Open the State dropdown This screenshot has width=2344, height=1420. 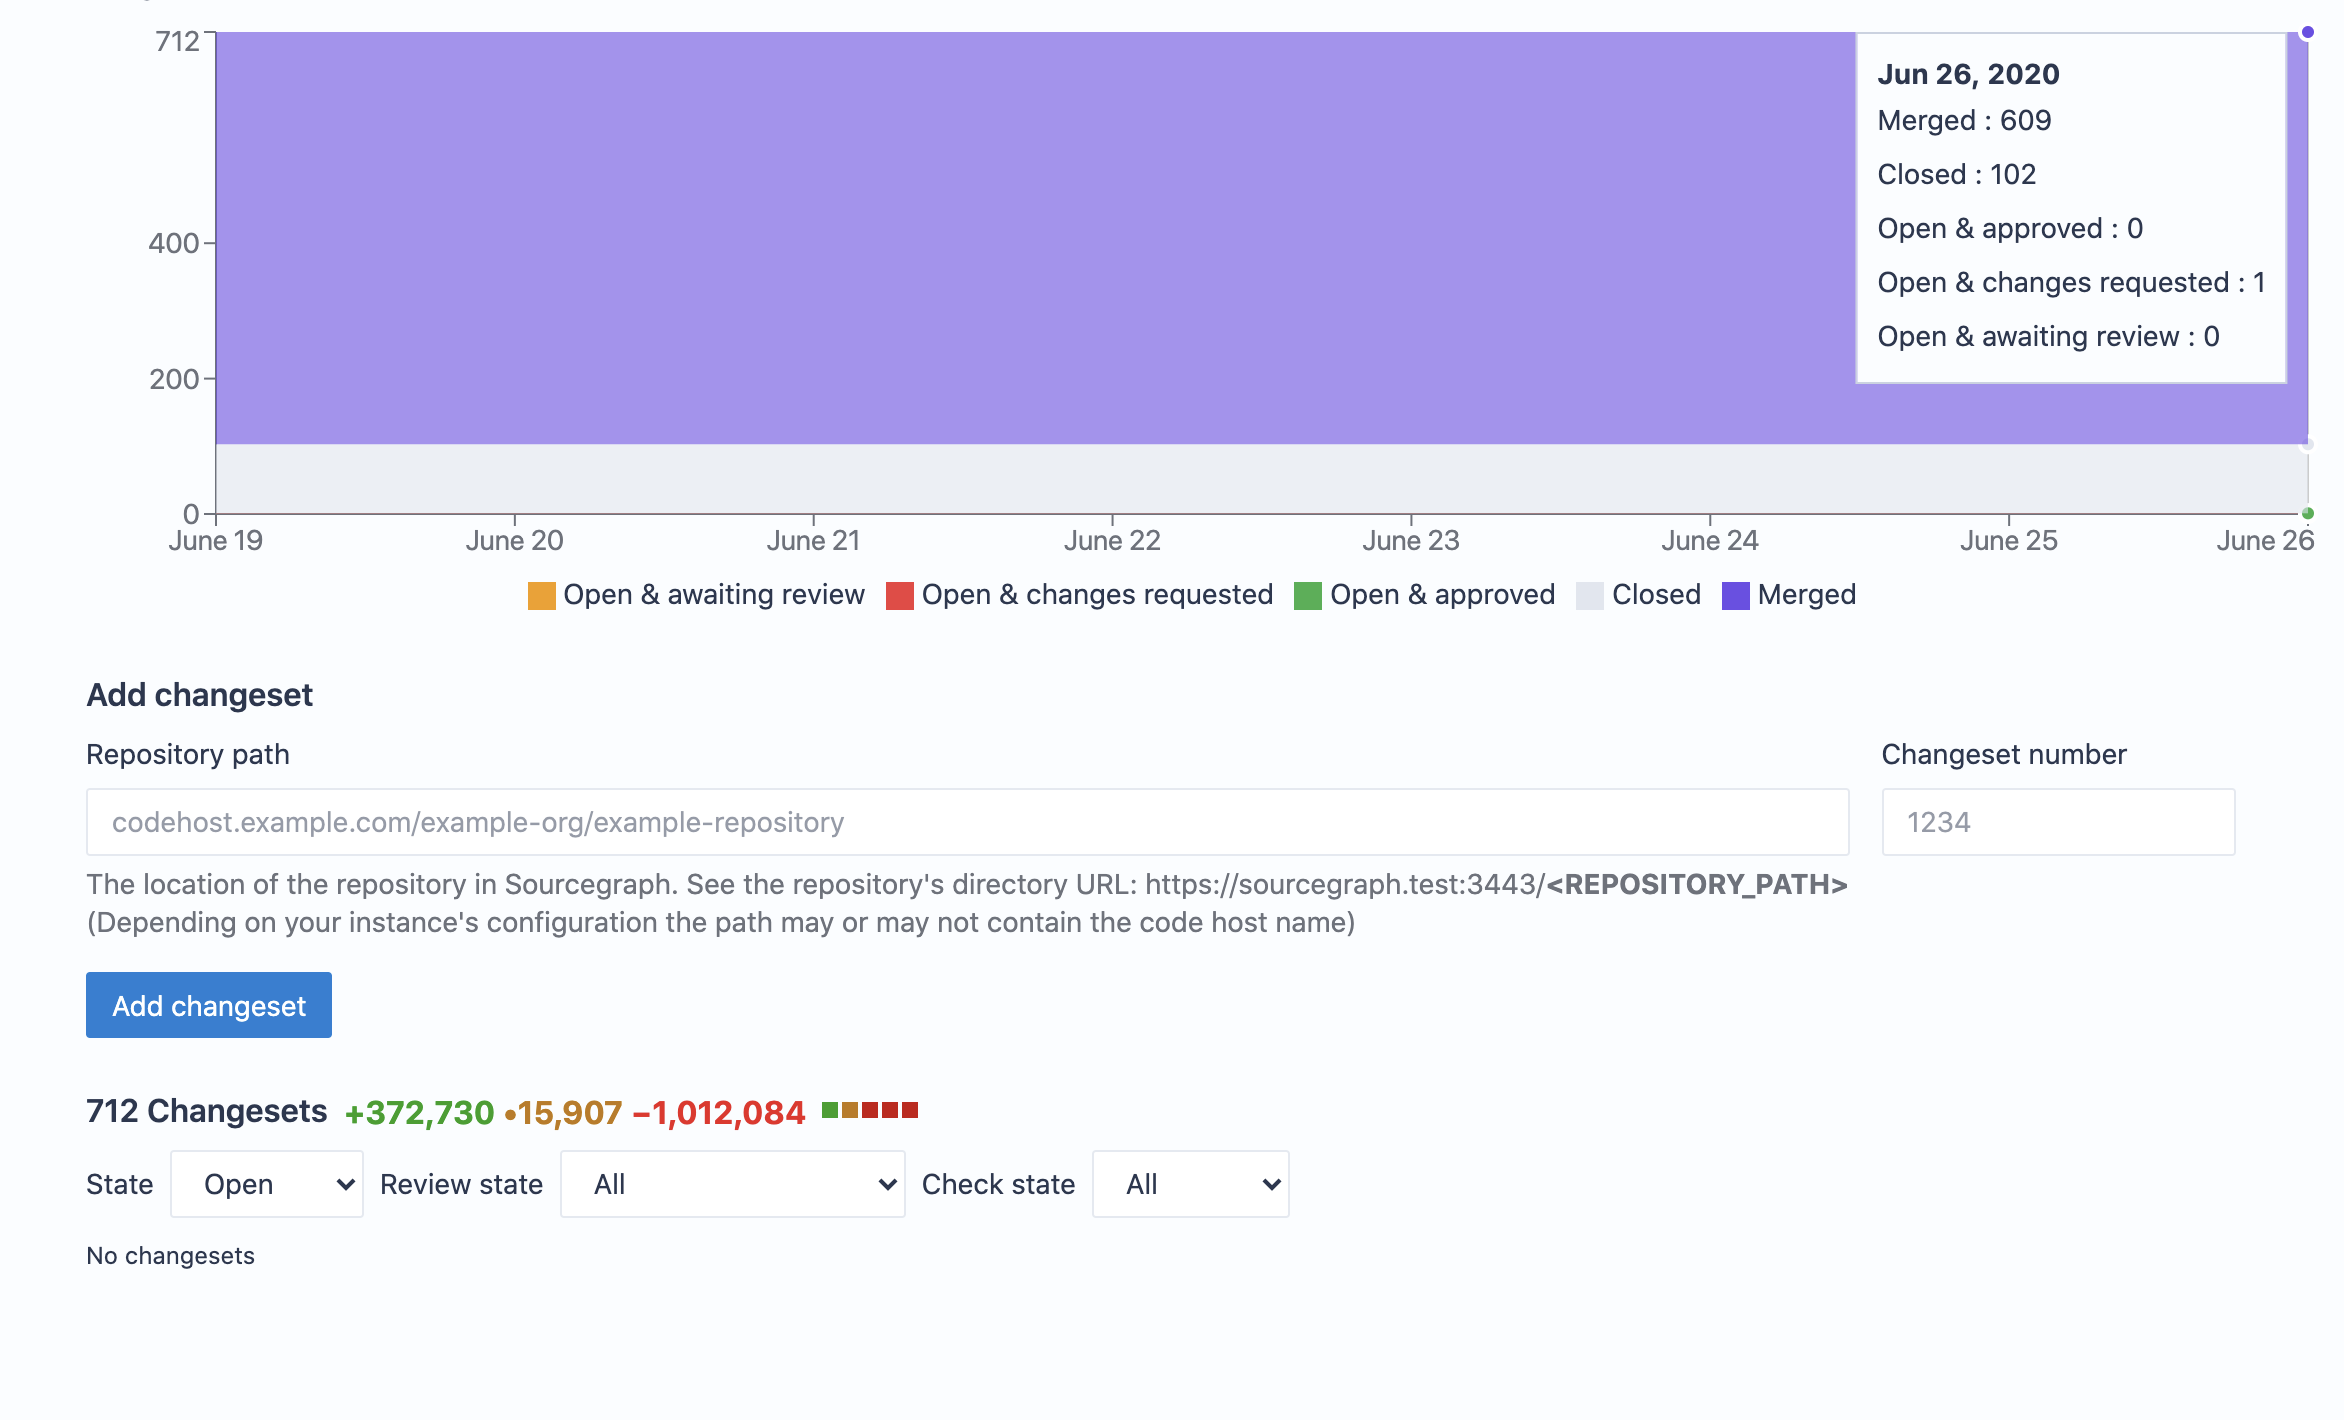[x=267, y=1184]
